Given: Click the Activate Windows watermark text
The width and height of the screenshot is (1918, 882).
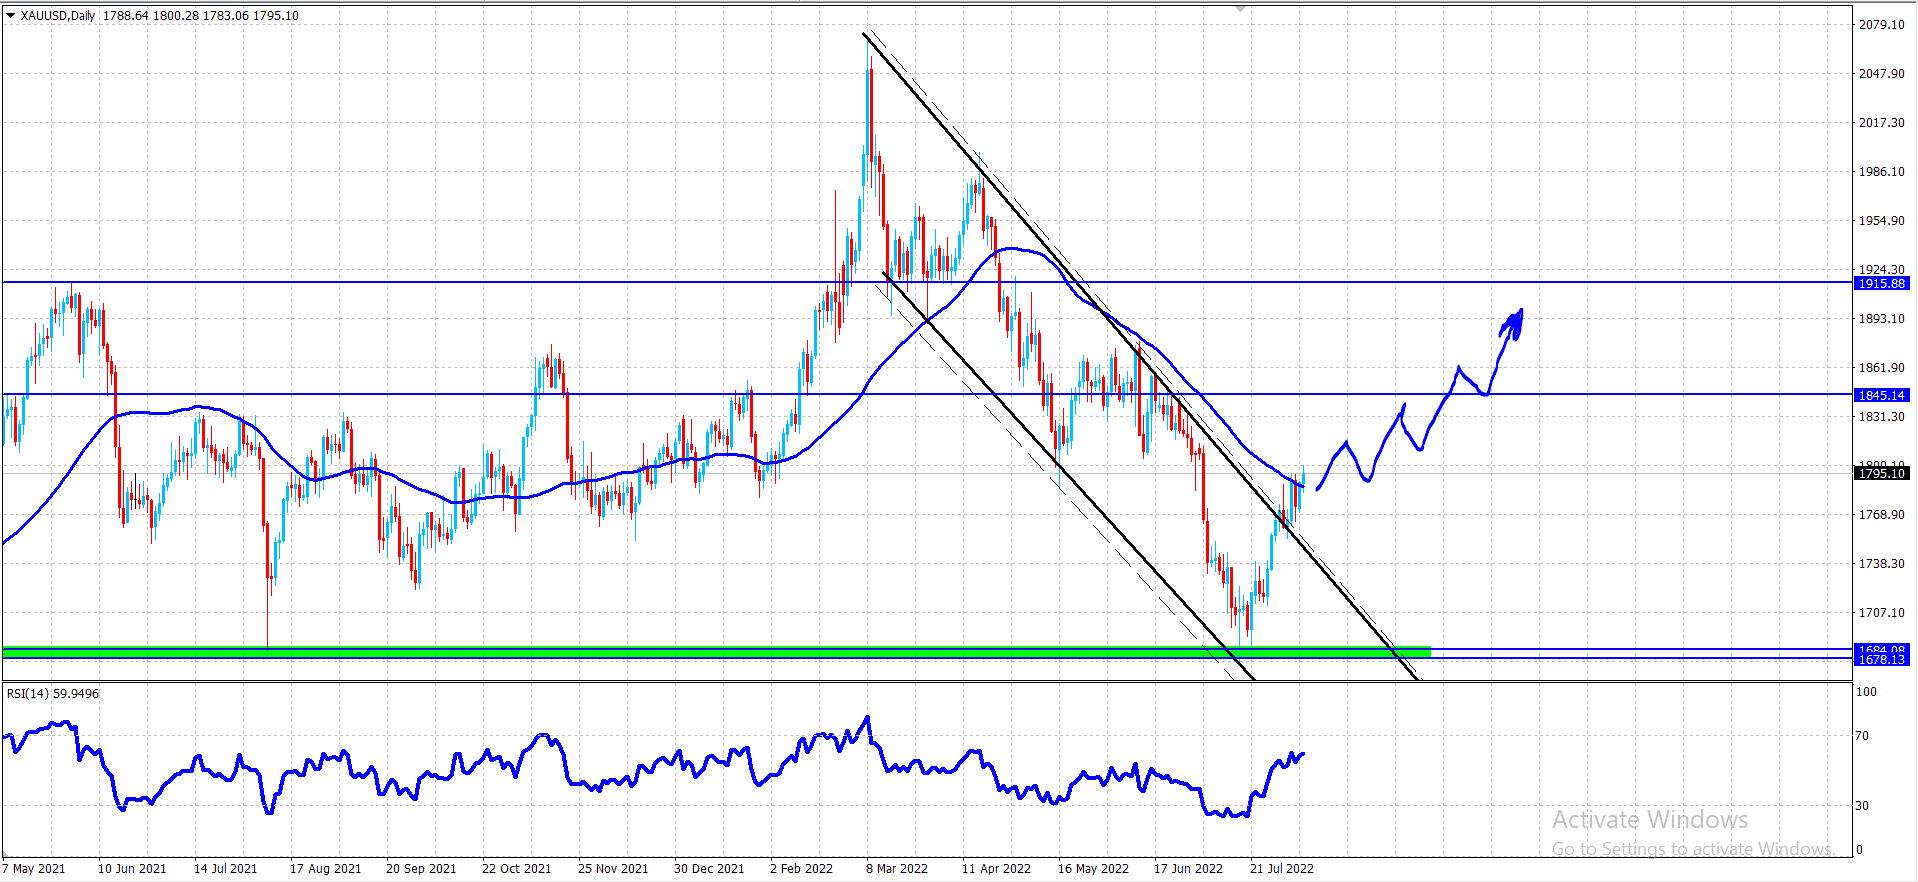Looking at the screenshot, I should (x=1650, y=820).
